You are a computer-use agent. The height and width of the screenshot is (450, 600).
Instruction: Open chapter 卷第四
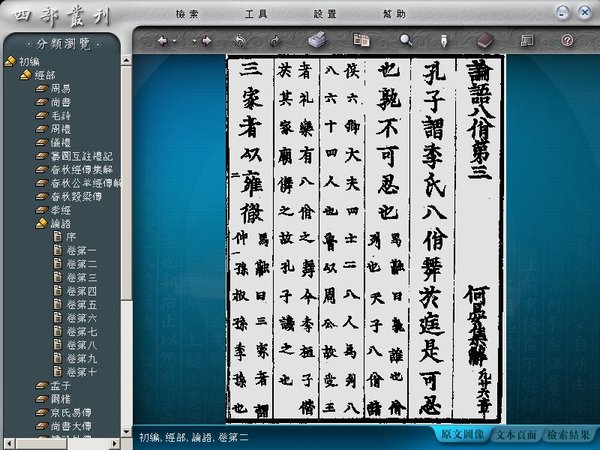click(x=81, y=291)
